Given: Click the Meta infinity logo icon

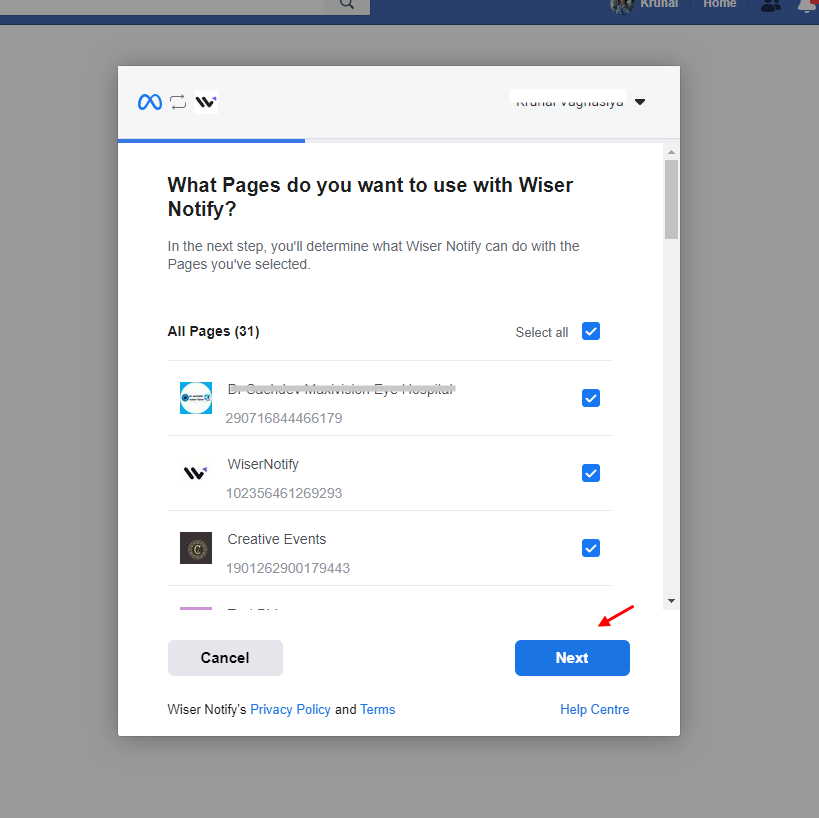Looking at the screenshot, I should click(x=150, y=102).
